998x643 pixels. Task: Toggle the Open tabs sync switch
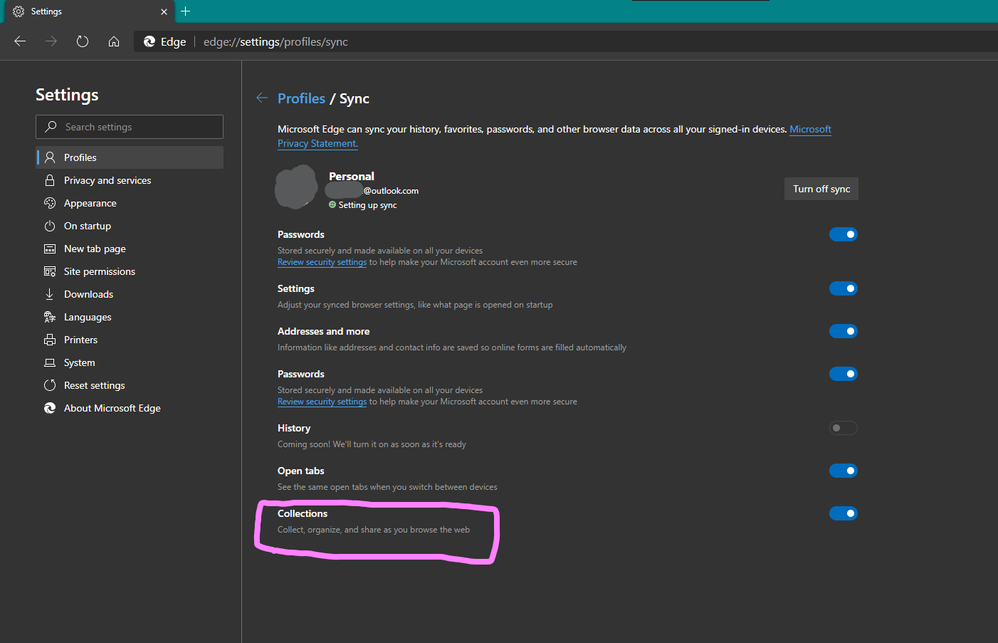click(x=843, y=470)
